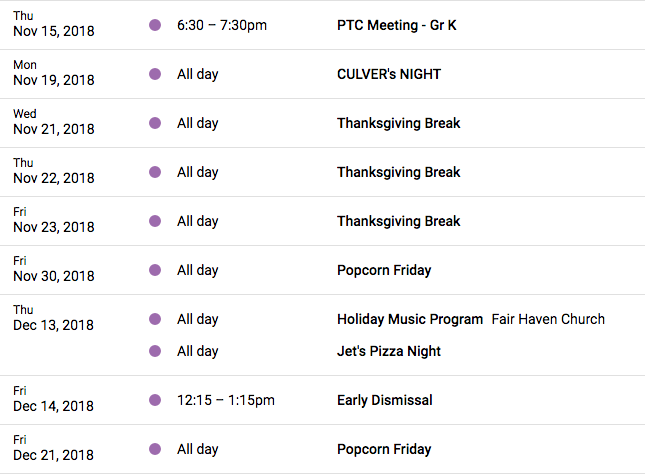Open Popcorn Friday event on Dec 21
This screenshot has height=474, width=645.
[384, 449]
